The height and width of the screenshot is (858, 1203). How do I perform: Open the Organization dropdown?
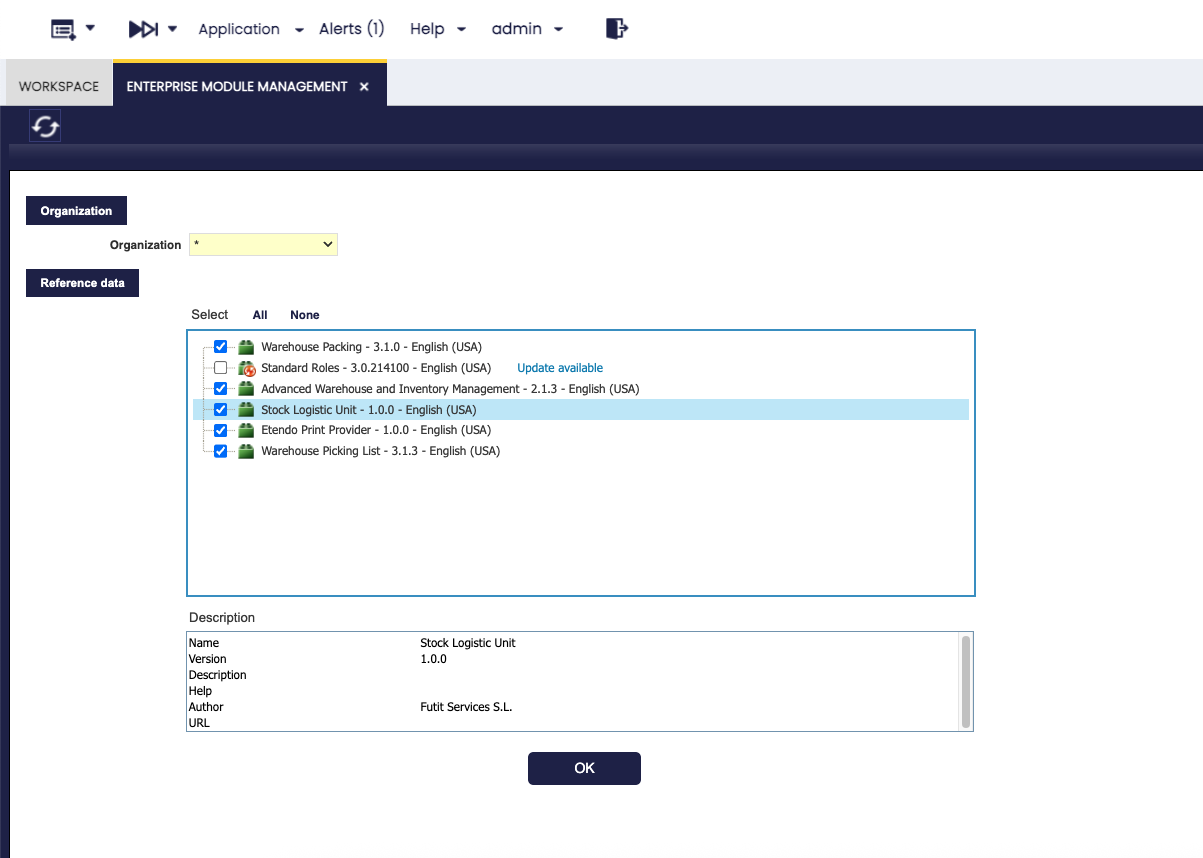[263, 244]
